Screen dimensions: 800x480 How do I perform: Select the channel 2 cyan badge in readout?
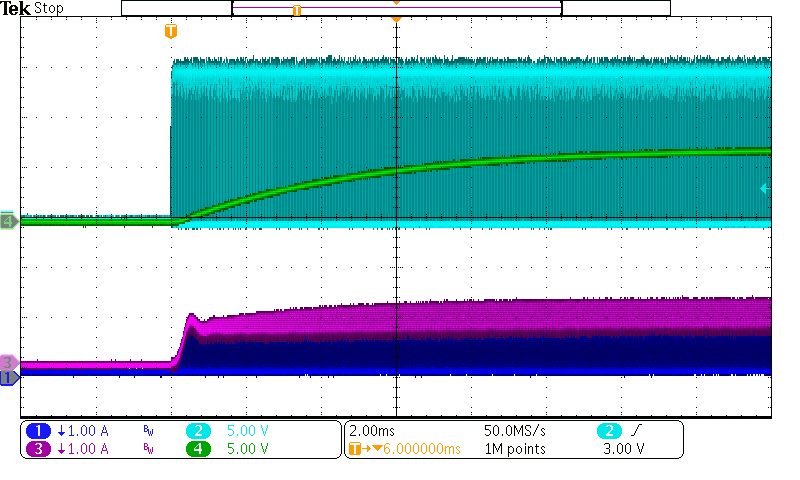pos(198,430)
